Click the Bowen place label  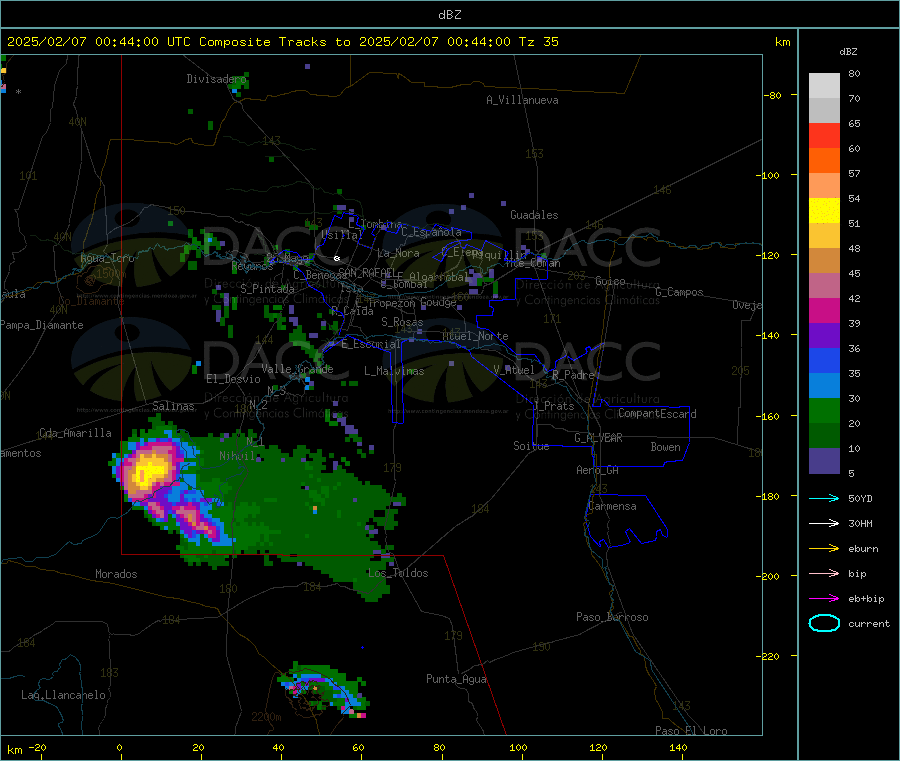pyautogui.click(x=665, y=447)
